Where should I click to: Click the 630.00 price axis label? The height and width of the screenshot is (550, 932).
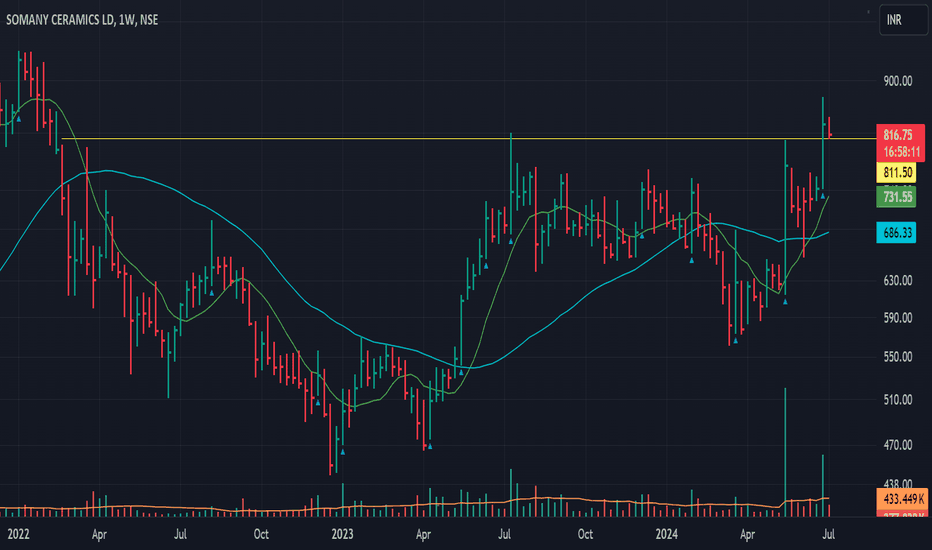pos(898,280)
